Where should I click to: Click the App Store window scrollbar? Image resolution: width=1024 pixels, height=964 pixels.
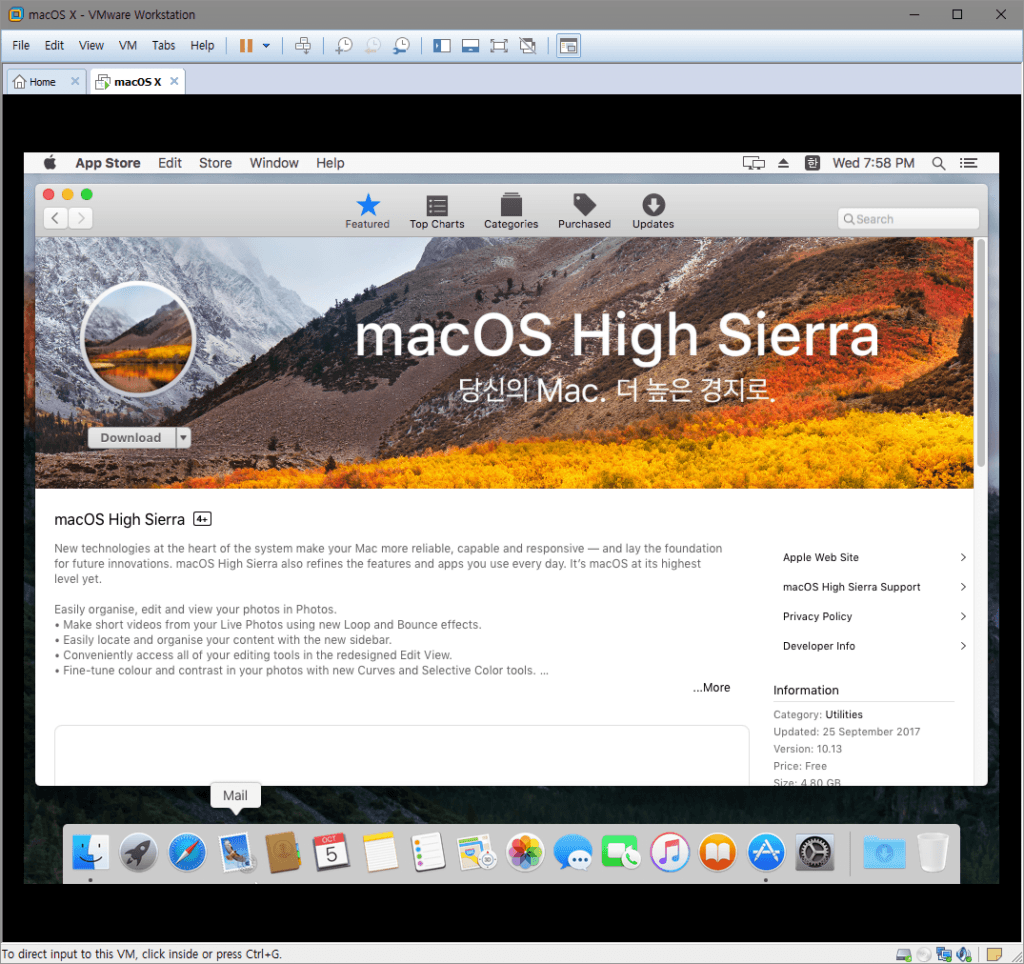click(x=981, y=353)
